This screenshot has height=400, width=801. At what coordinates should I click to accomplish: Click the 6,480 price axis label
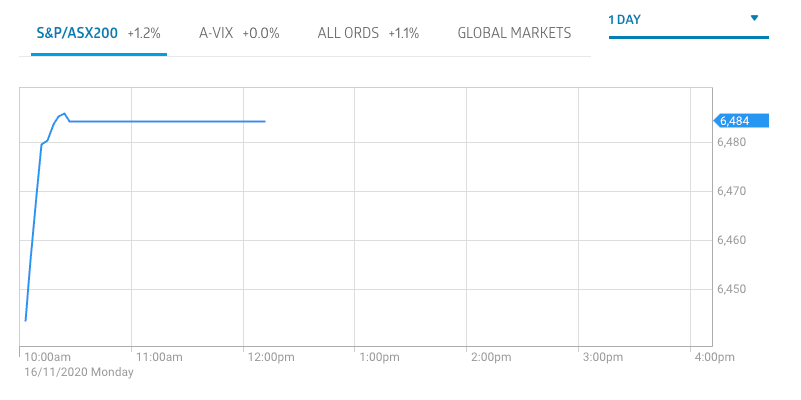tap(731, 143)
